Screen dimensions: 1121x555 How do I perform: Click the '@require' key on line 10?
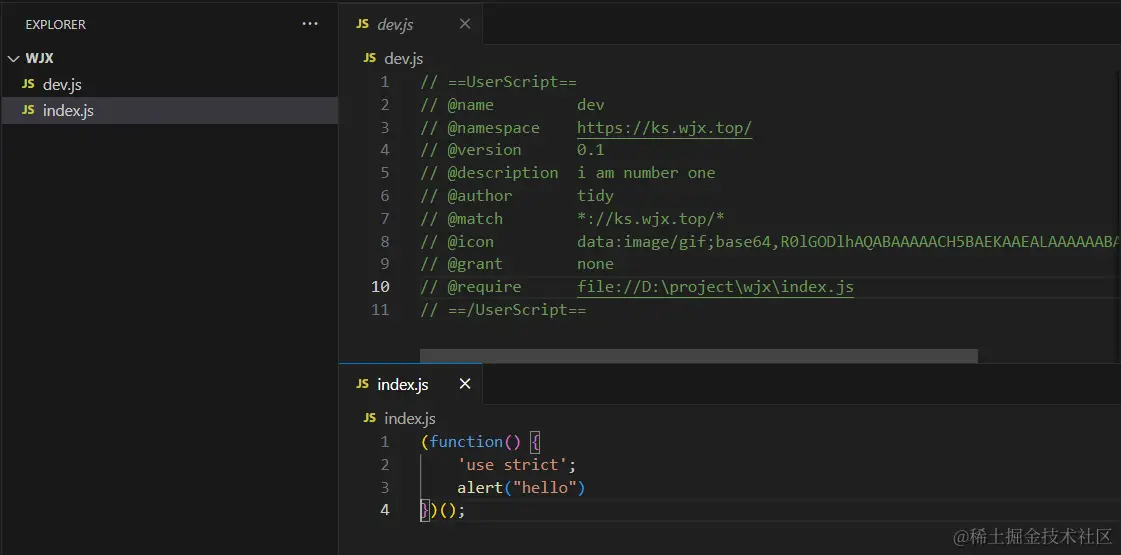pos(485,287)
